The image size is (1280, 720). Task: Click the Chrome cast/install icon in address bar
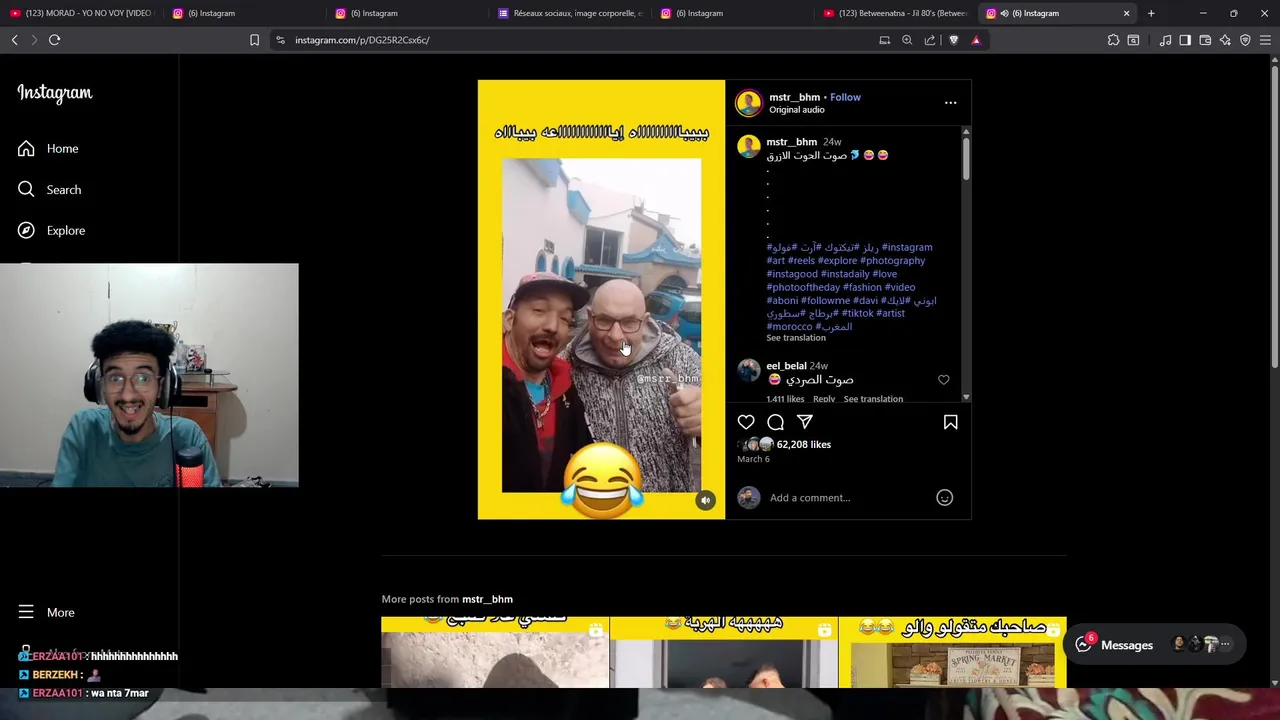pyautogui.click(x=884, y=40)
